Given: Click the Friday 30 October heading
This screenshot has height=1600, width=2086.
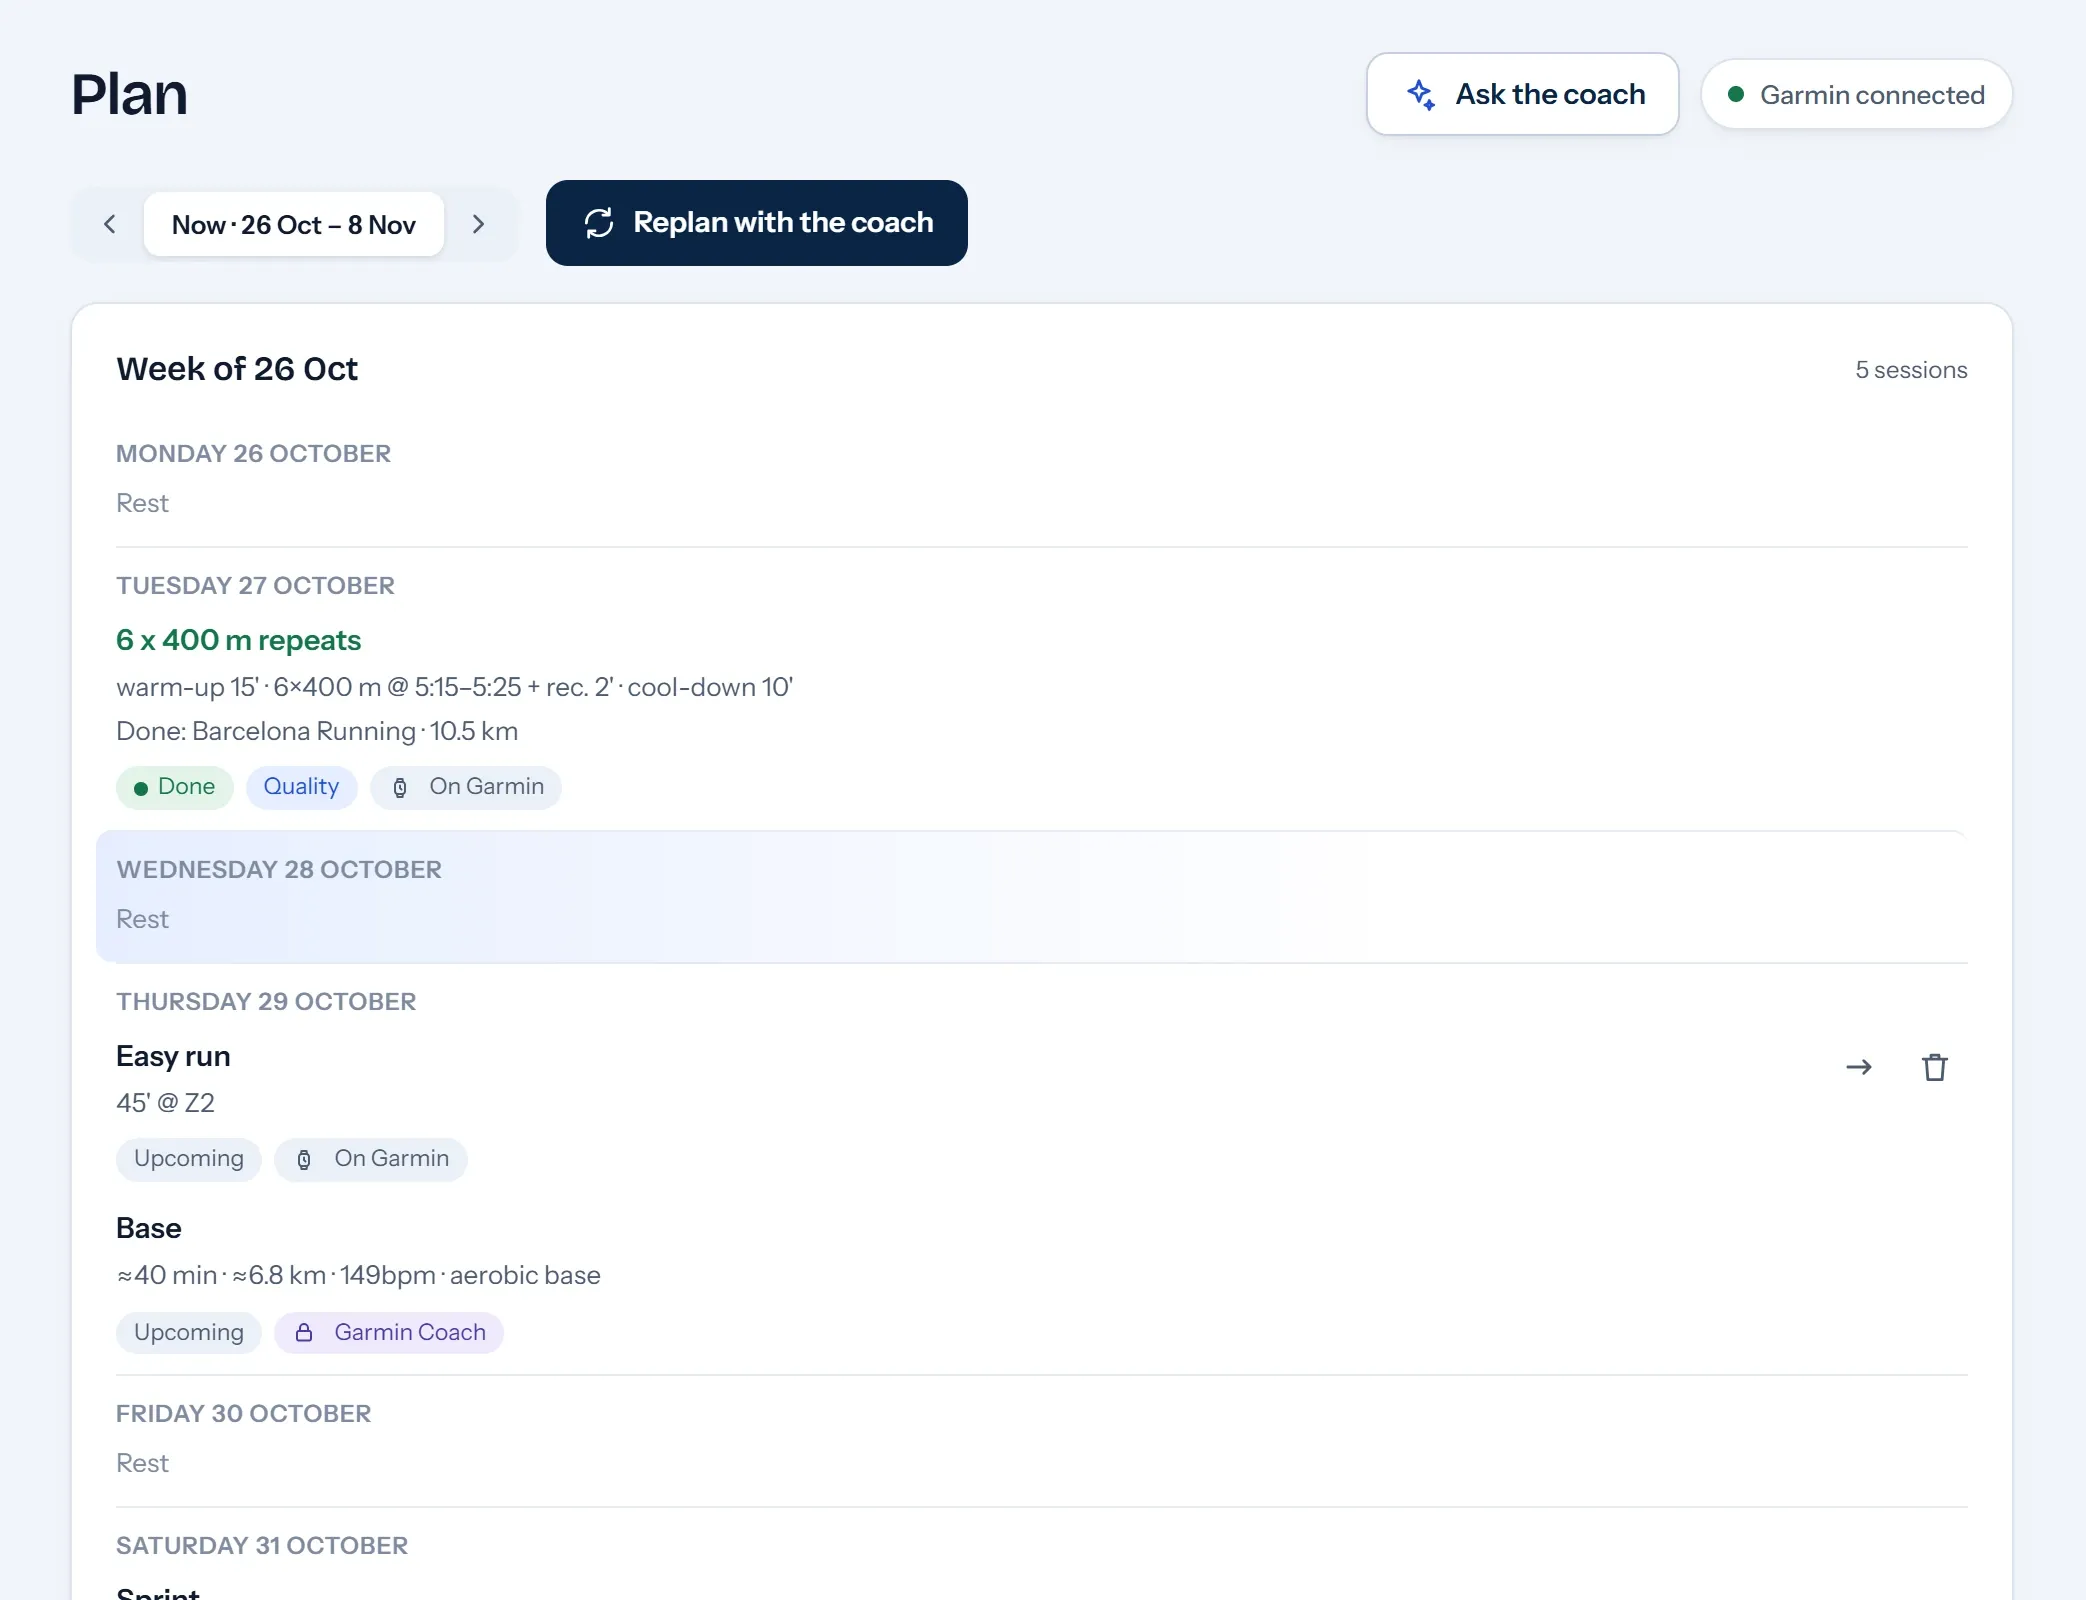Looking at the screenshot, I should pyautogui.click(x=243, y=1414).
